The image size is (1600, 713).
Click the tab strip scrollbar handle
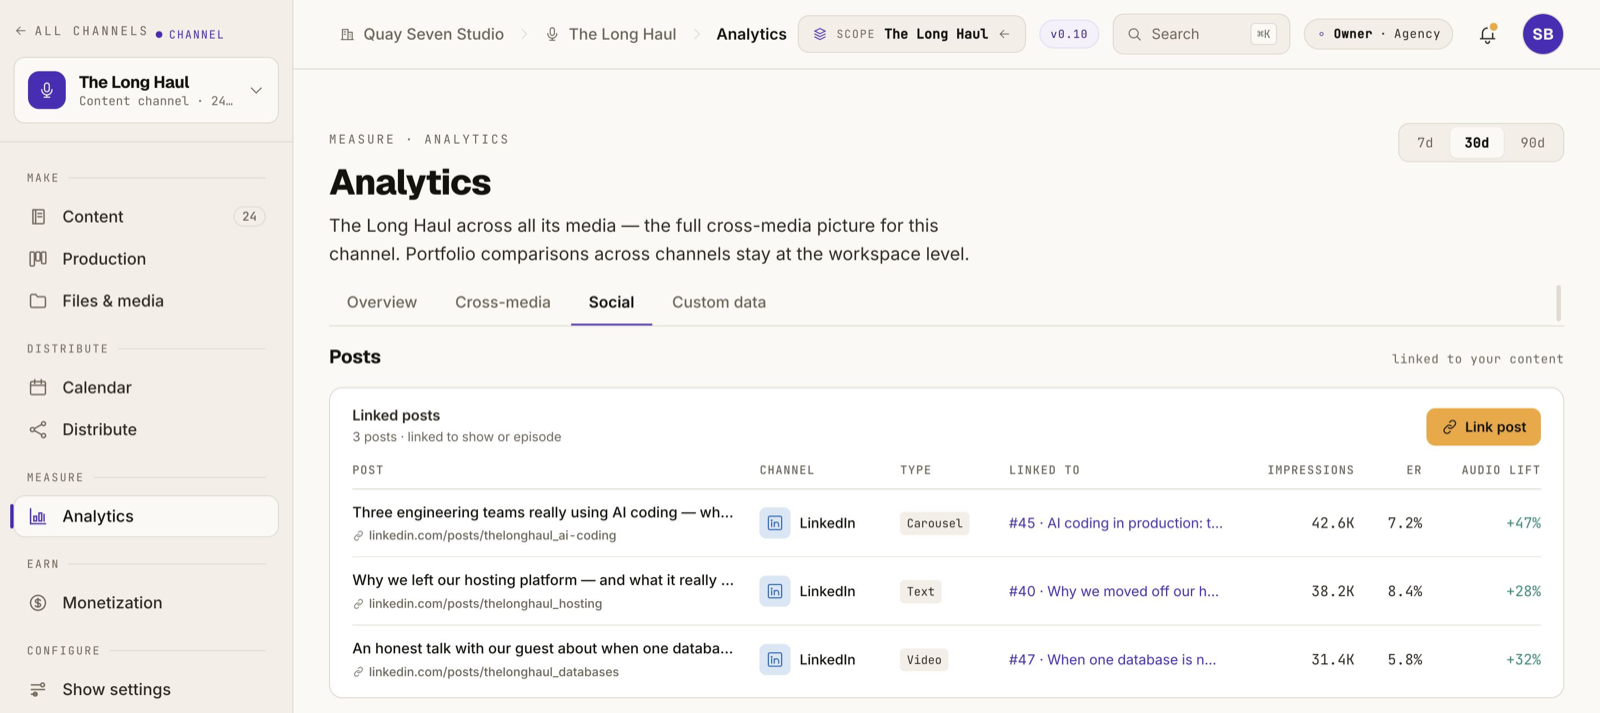click(x=1558, y=303)
